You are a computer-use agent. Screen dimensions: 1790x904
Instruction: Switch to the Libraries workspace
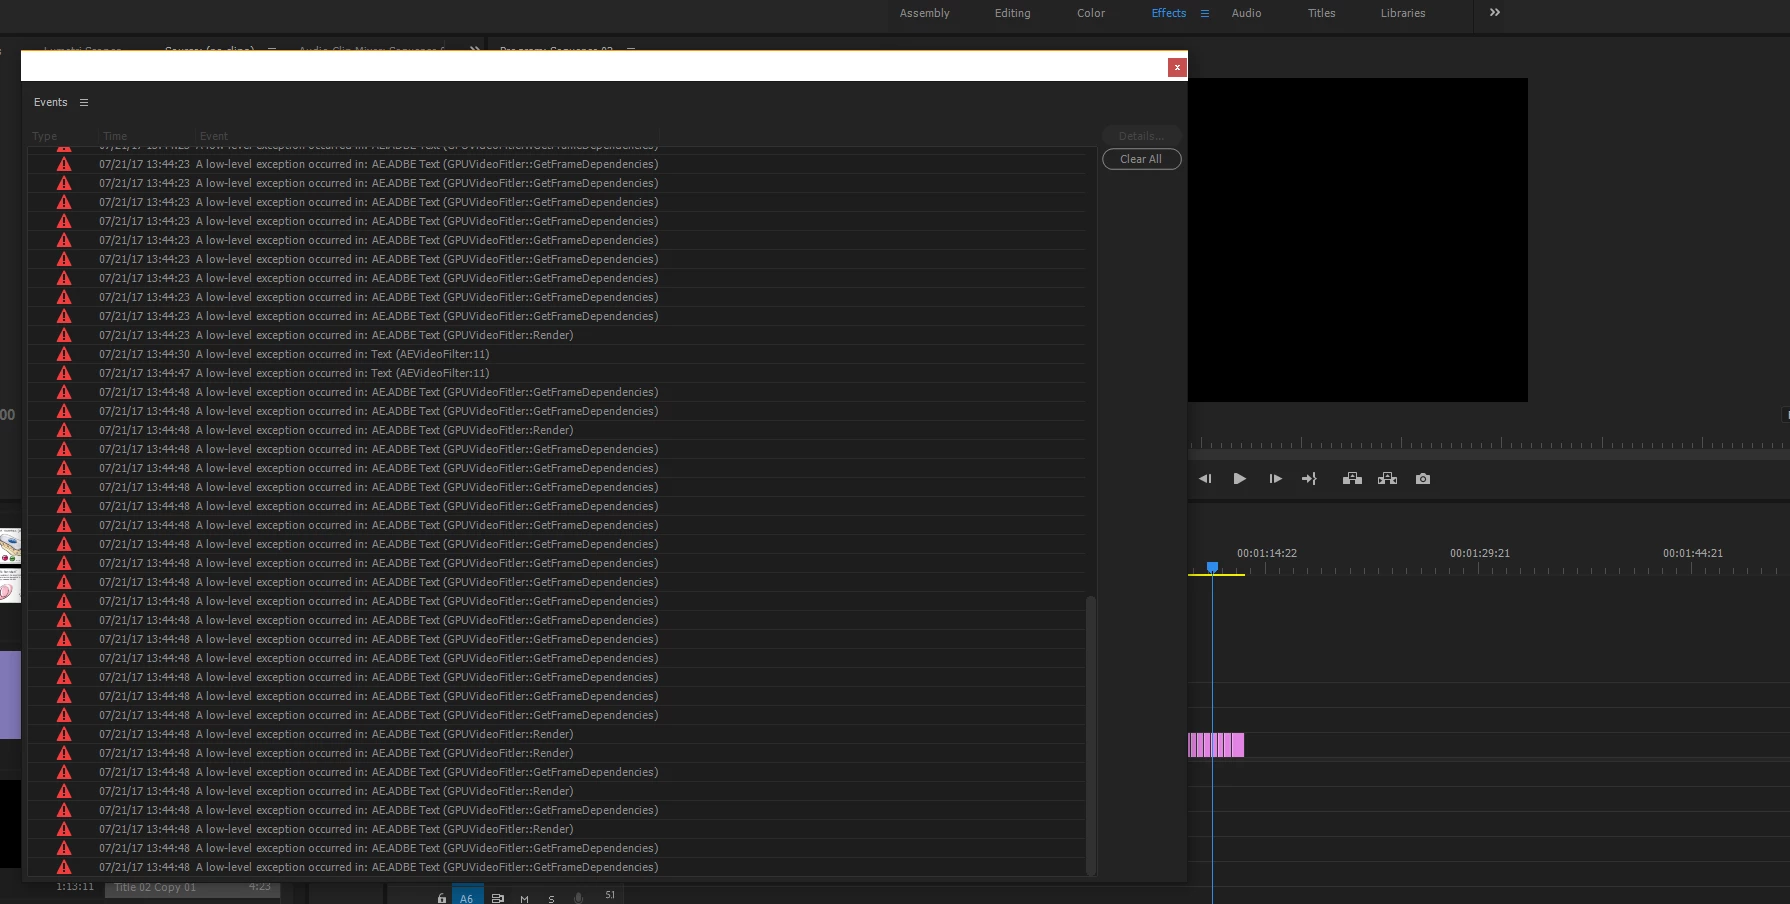[x=1403, y=13]
